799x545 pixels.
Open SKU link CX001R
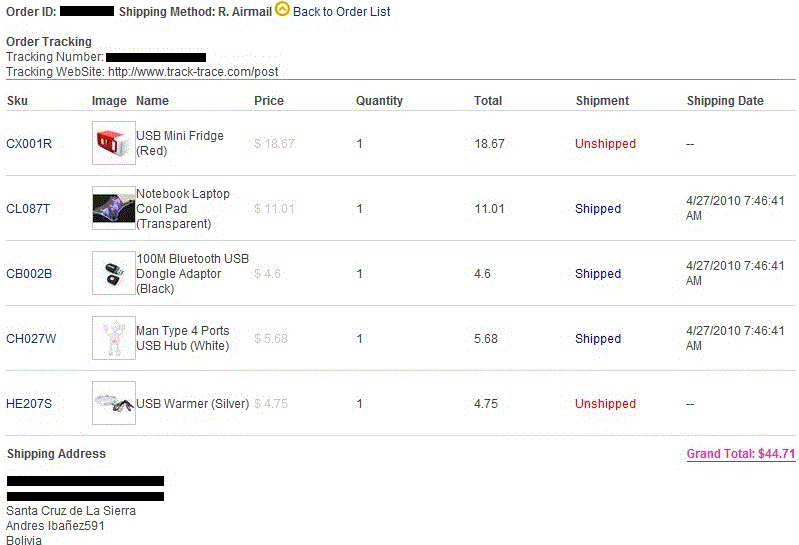tap(29, 144)
